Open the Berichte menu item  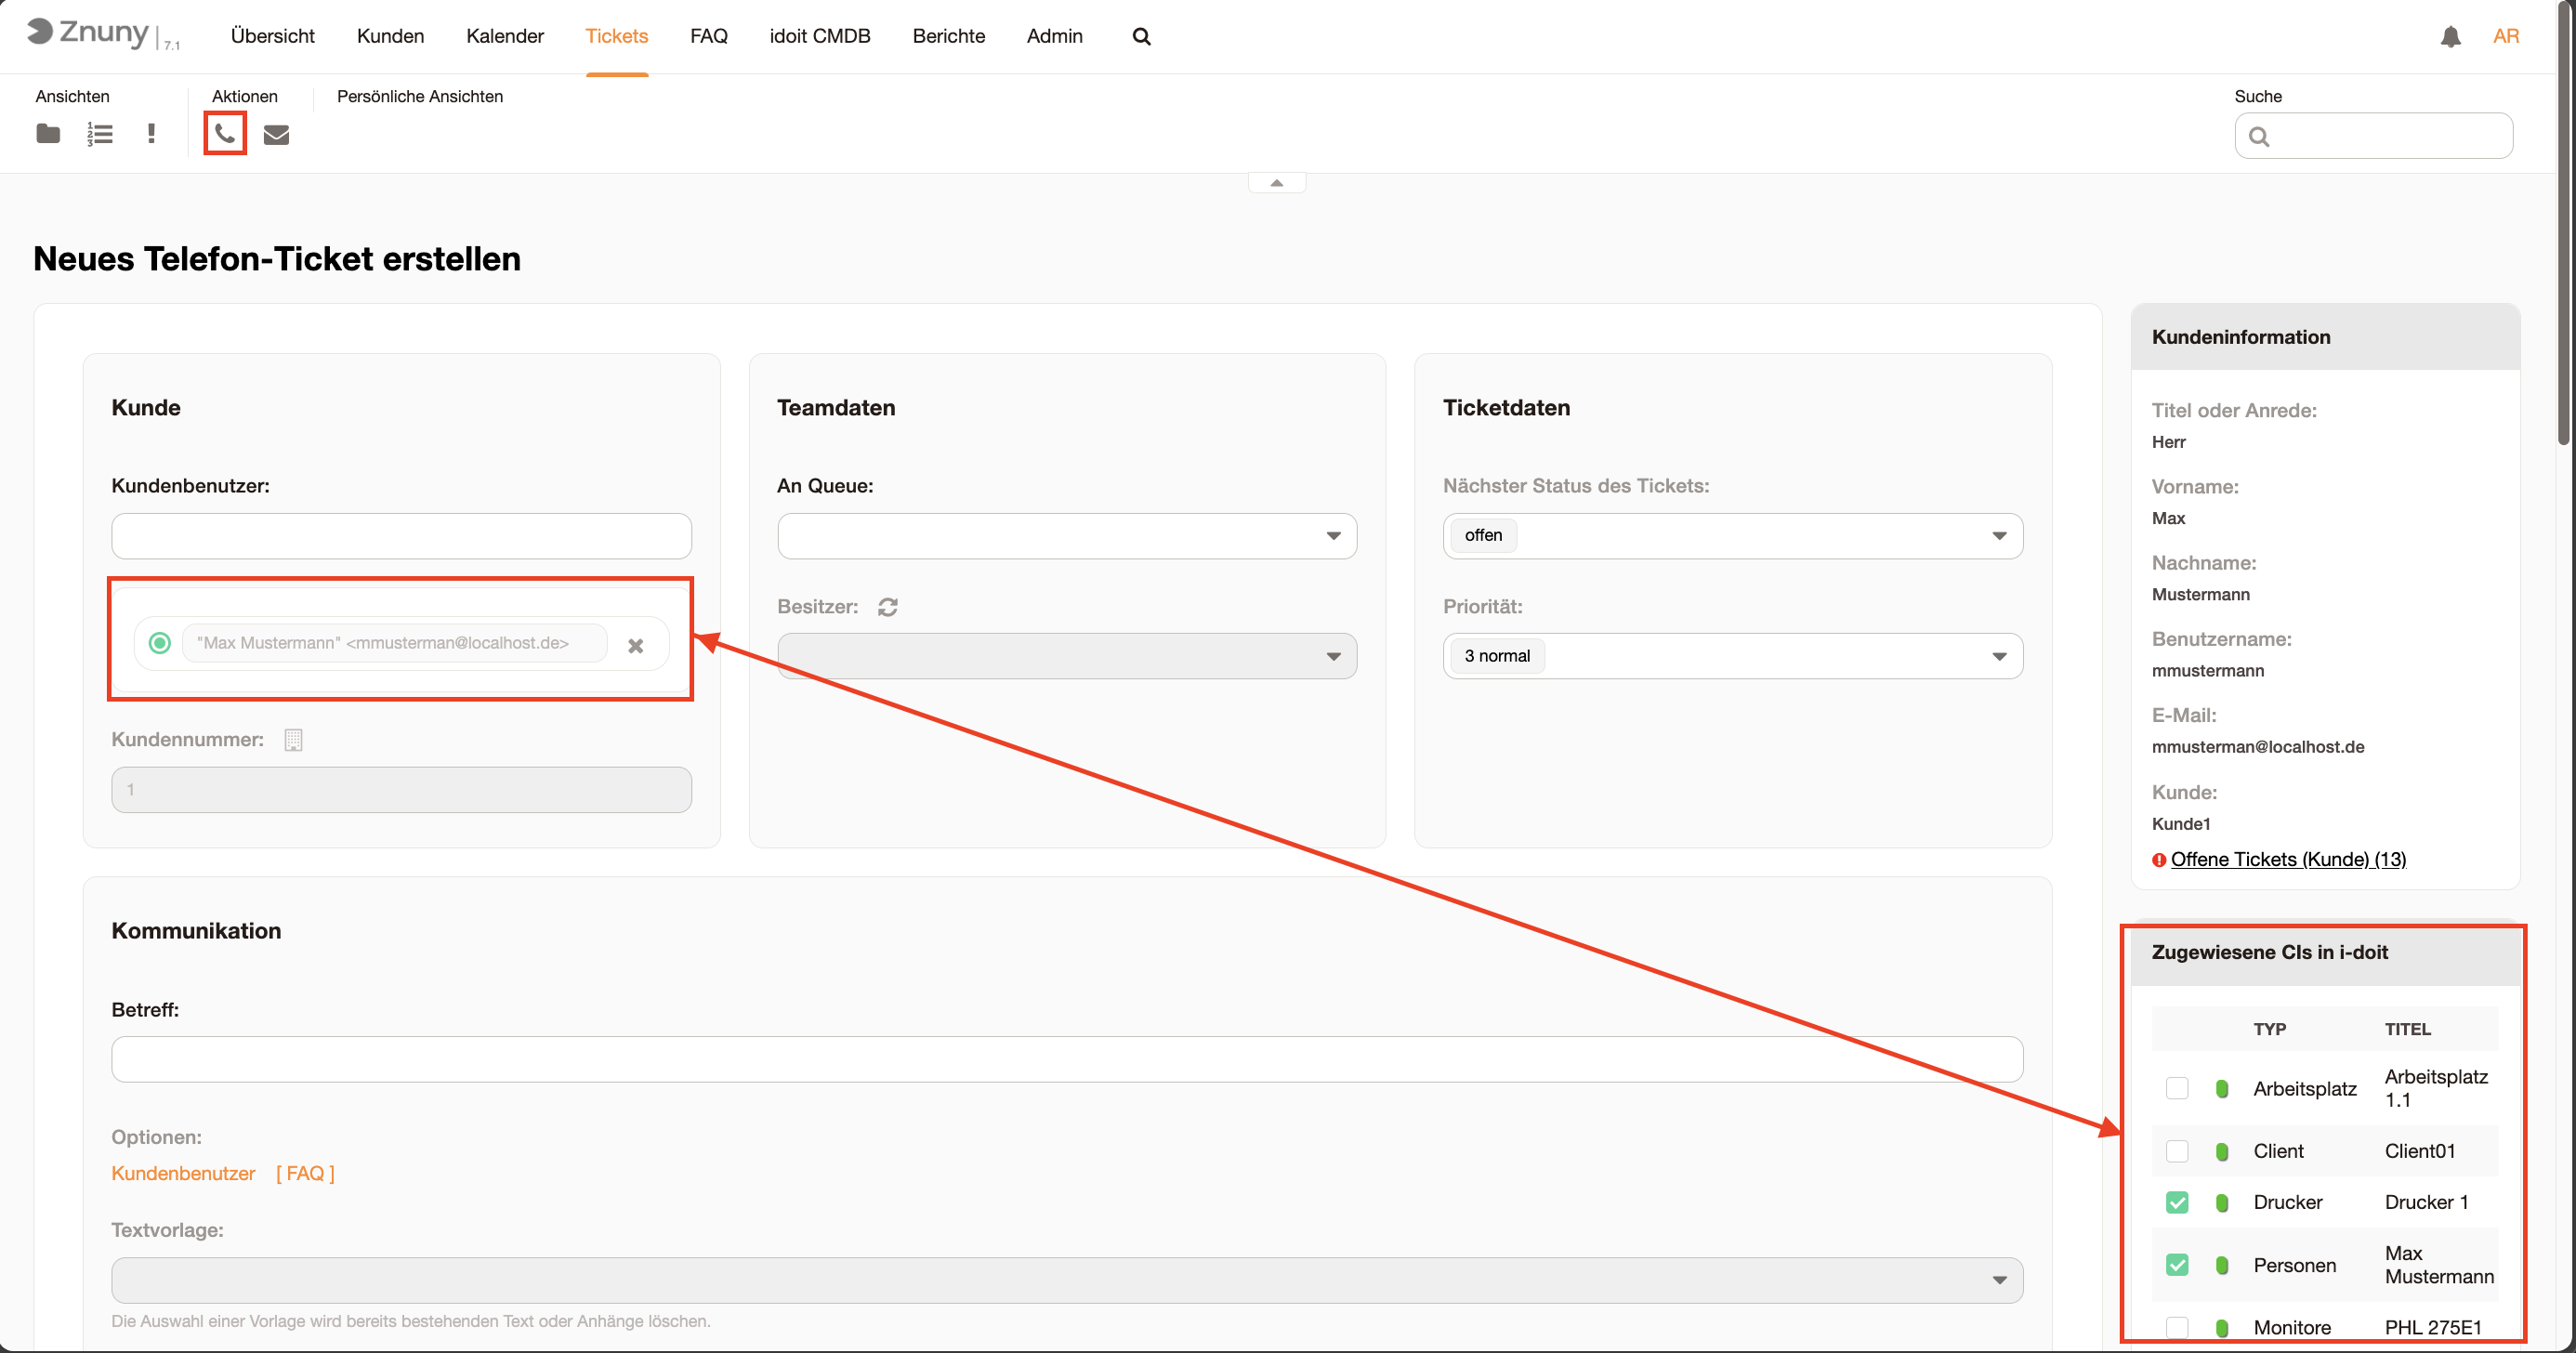click(948, 37)
